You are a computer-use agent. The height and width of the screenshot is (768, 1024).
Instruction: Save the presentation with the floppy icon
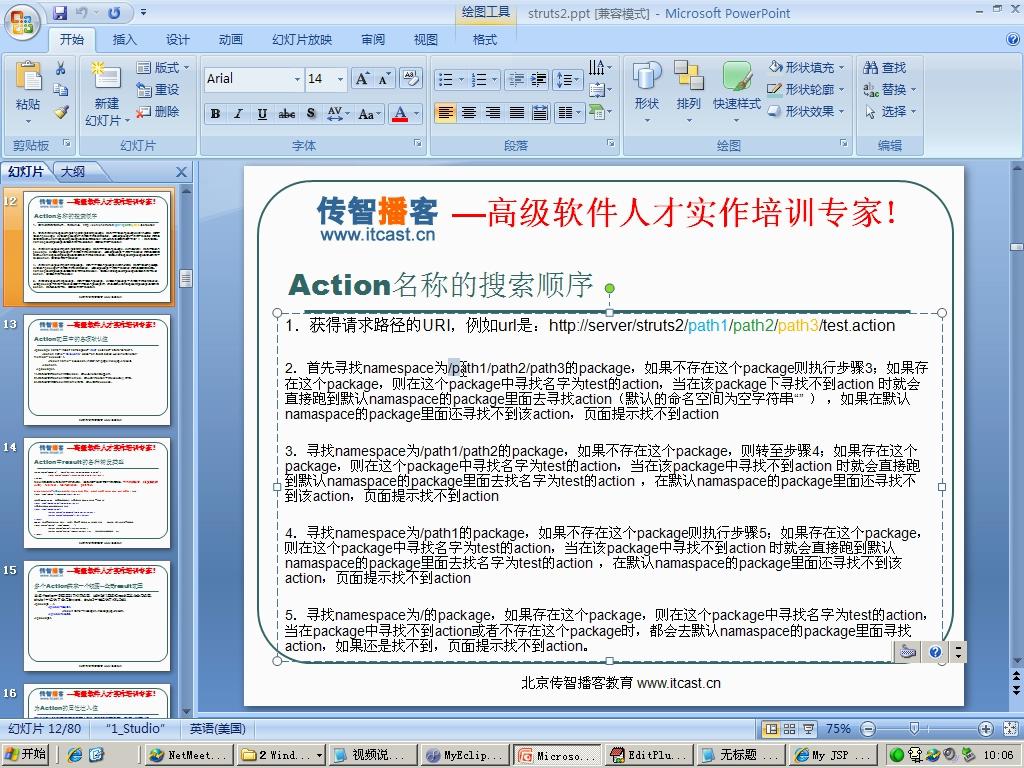[x=60, y=12]
